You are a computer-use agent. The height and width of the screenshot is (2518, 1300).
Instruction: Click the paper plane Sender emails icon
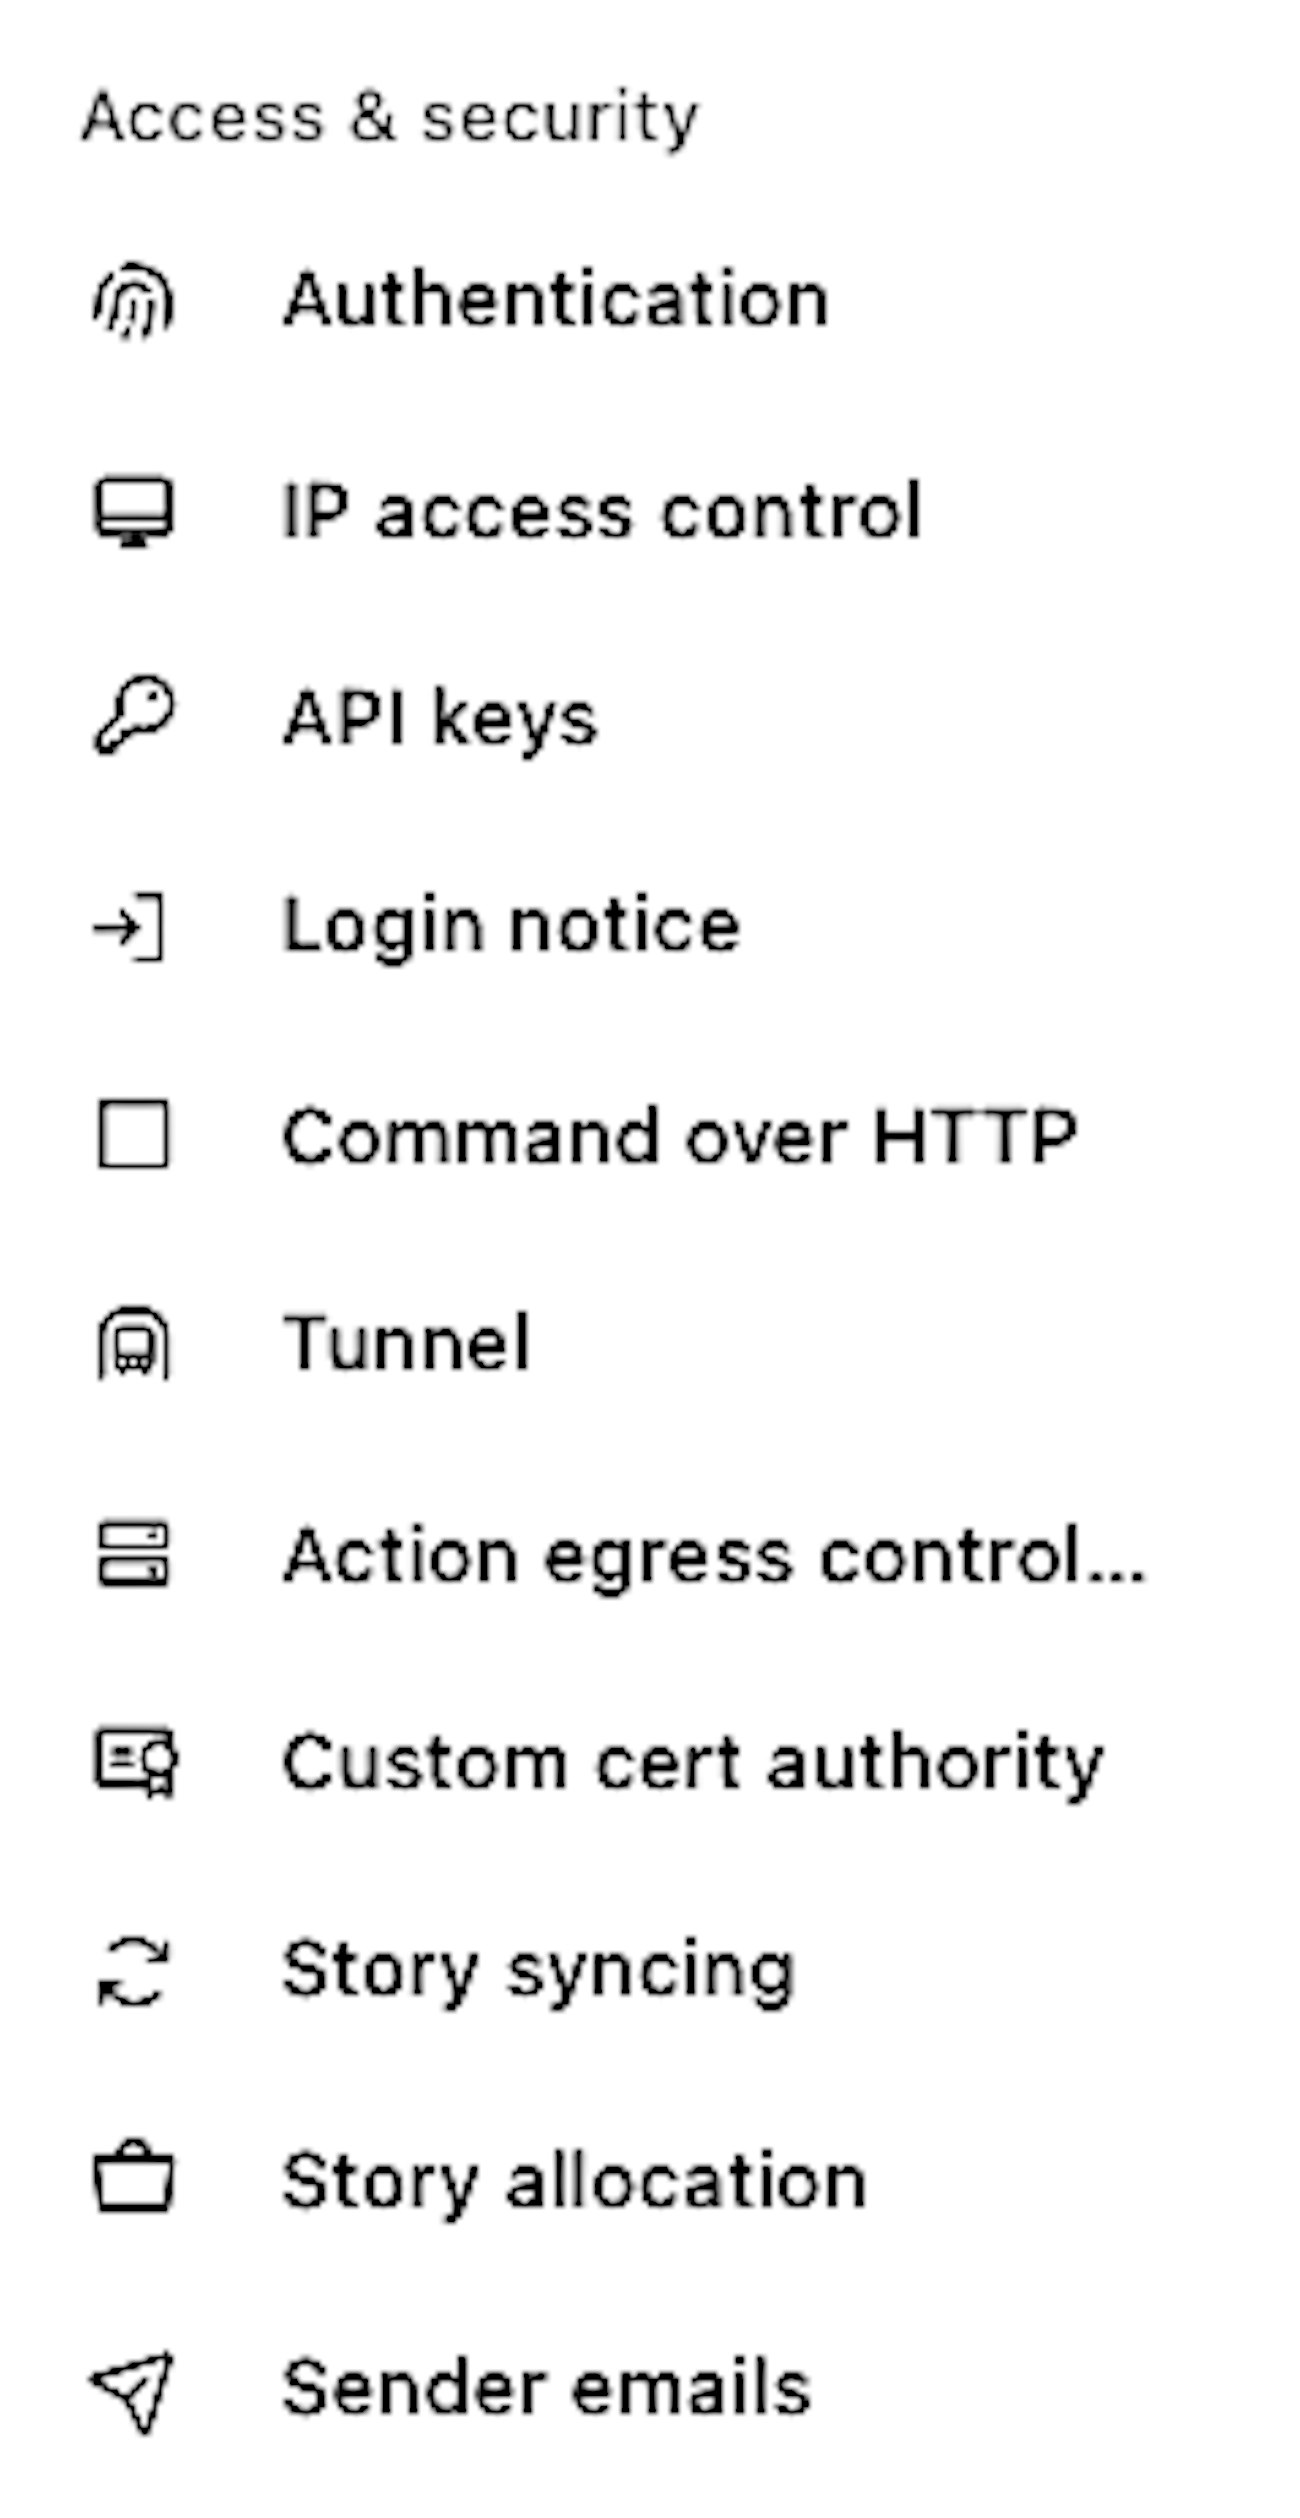[134, 2389]
